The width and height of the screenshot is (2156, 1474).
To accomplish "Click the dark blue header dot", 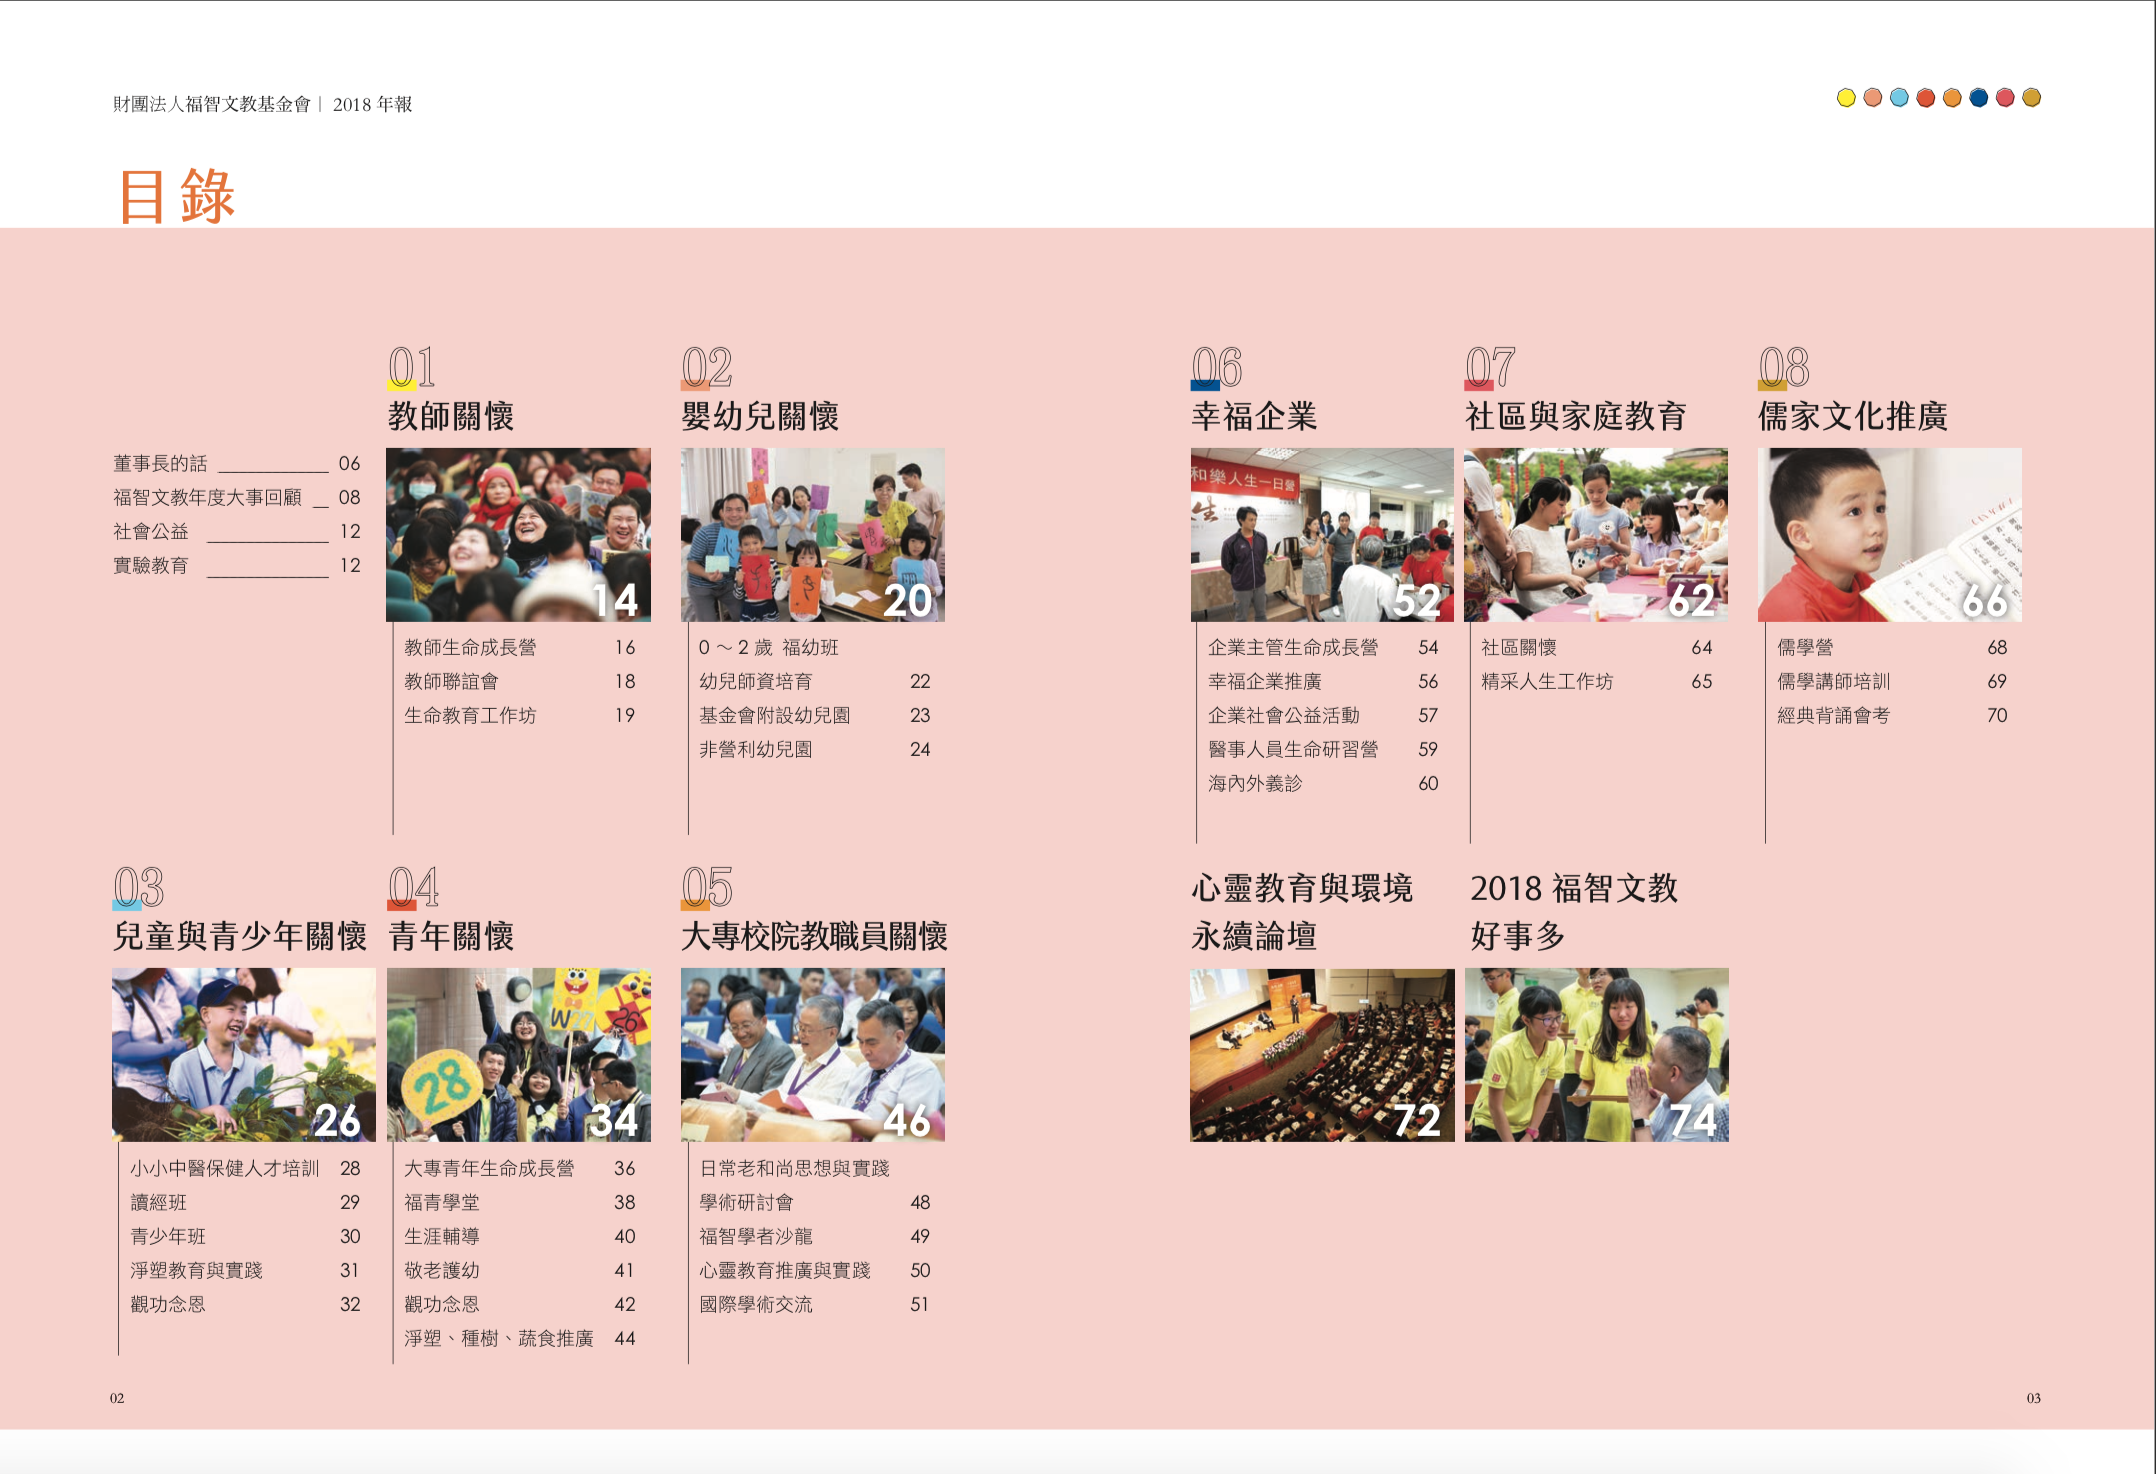I will tap(1978, 98).
